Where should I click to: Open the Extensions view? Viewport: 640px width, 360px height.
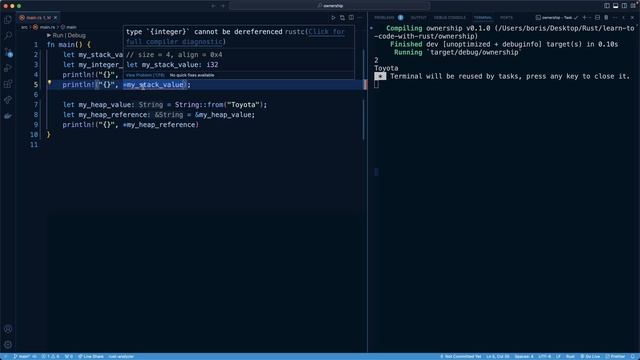[x=8, y=84]
